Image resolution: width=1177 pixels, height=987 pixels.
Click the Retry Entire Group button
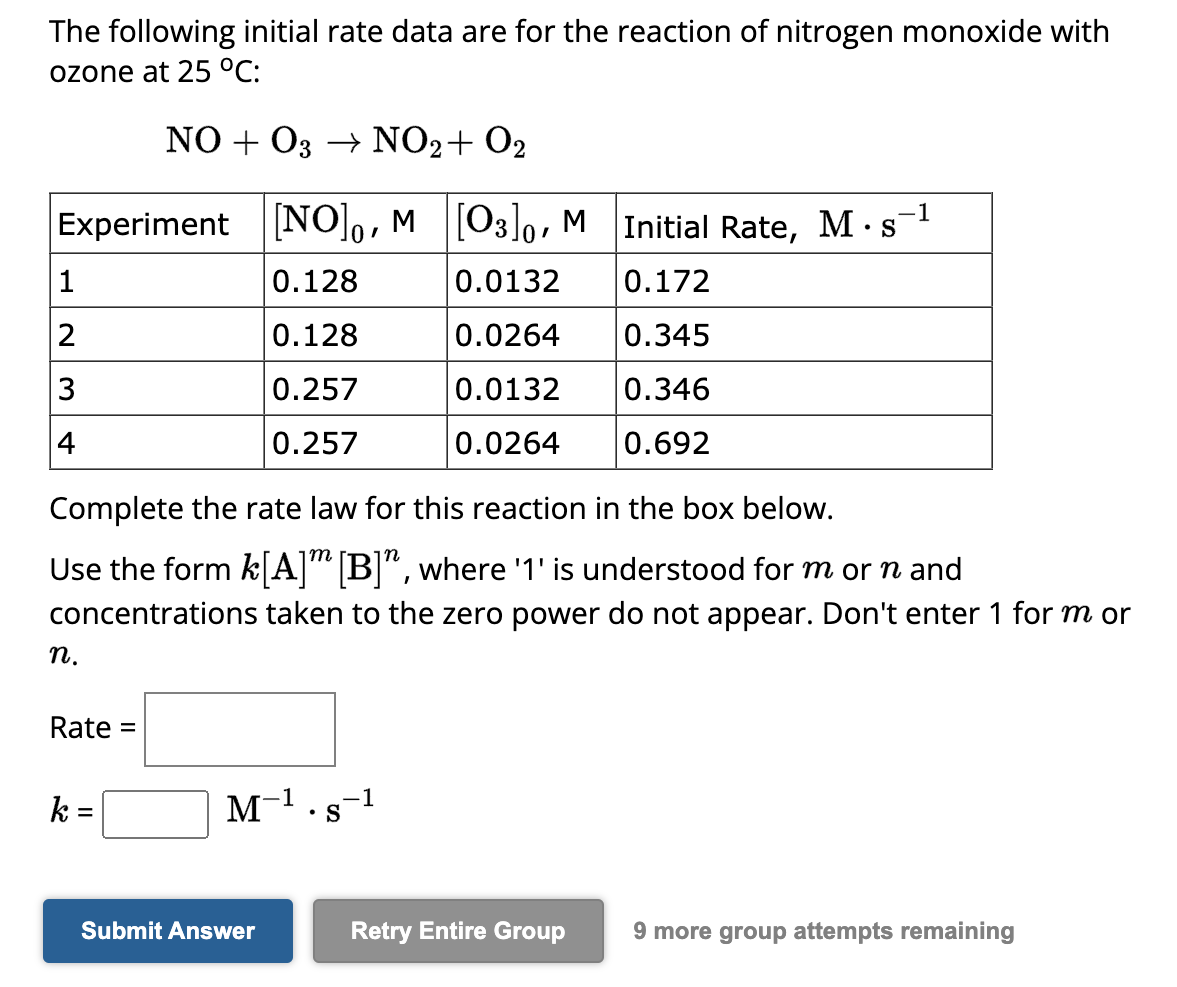(x=457, y=930)
